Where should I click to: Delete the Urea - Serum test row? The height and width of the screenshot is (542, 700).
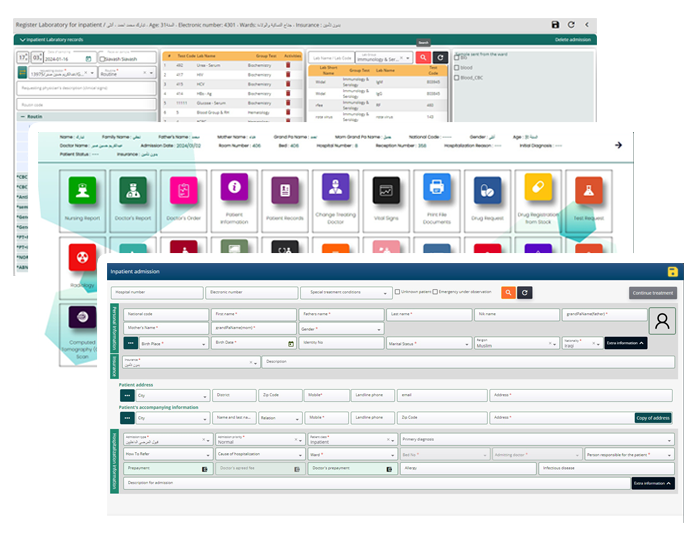288,65
